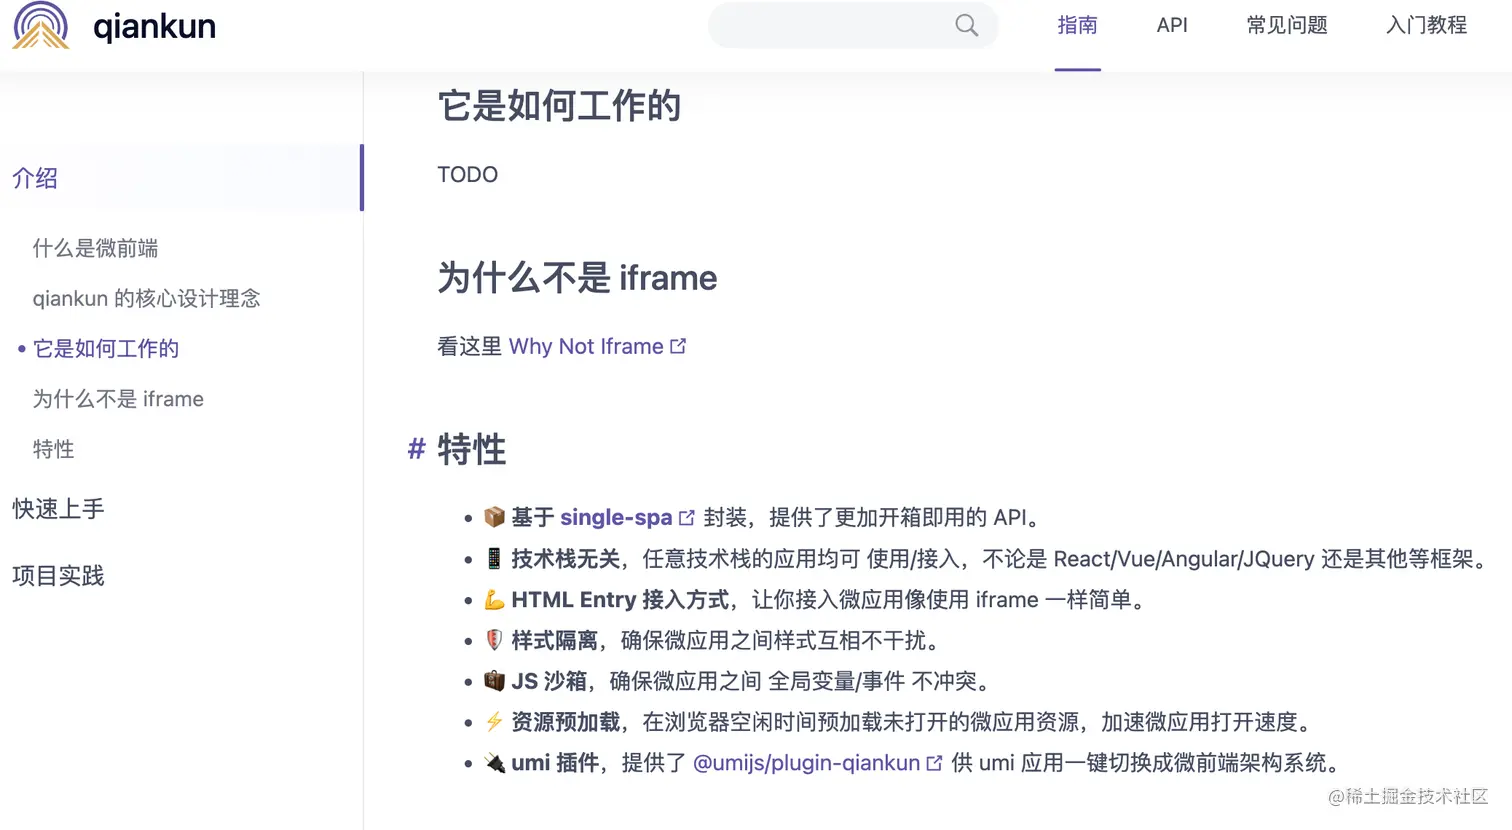Click the bold 样式隔离 text
This screenshot has width=1512, height=830.
554,640
